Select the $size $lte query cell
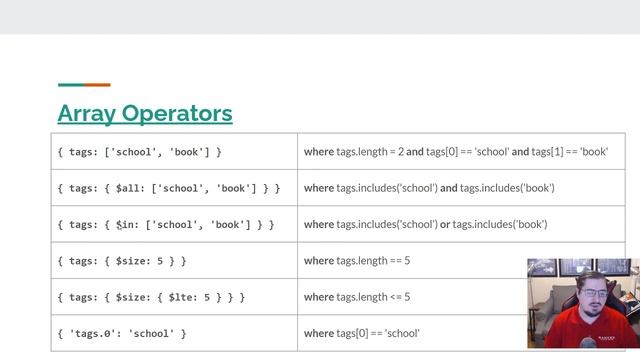This screenshot has width=640, height=360. click(x=174, y=297)
